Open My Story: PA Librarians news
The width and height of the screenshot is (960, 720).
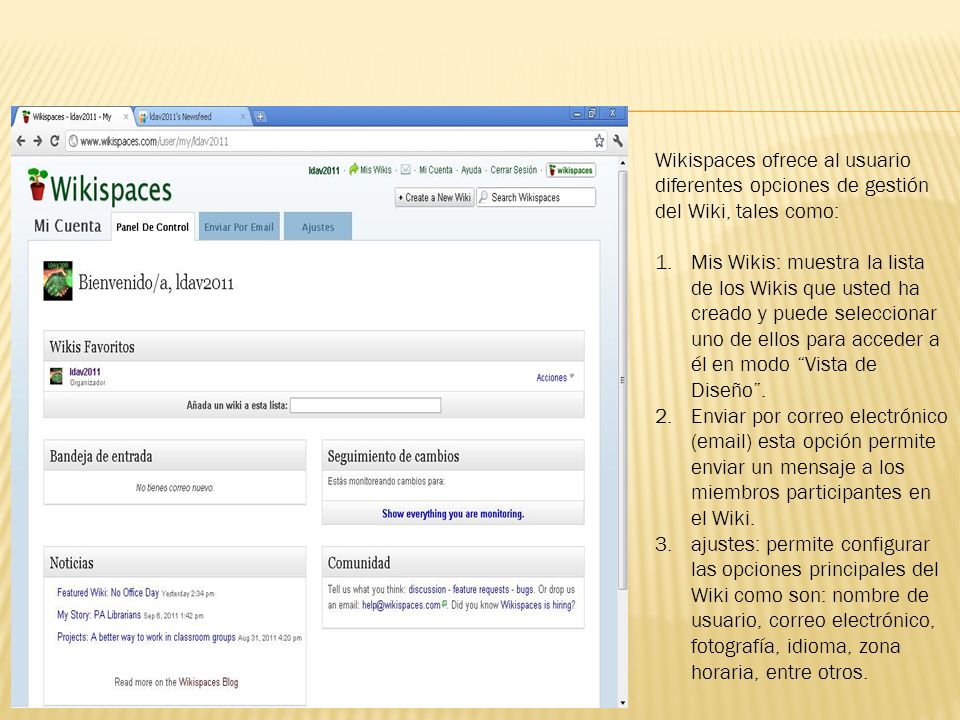point(99,615)
